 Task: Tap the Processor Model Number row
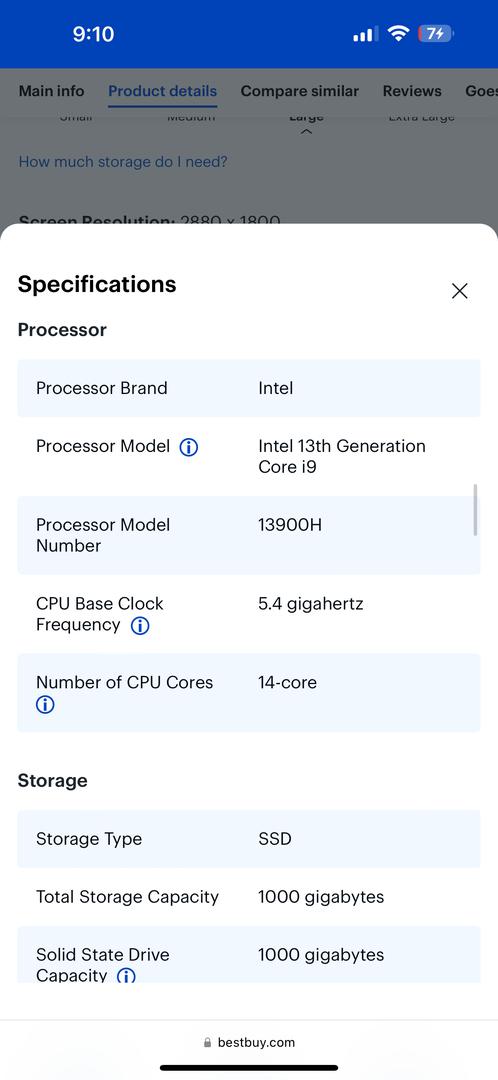pyautogui.click(x=249, y=535)
